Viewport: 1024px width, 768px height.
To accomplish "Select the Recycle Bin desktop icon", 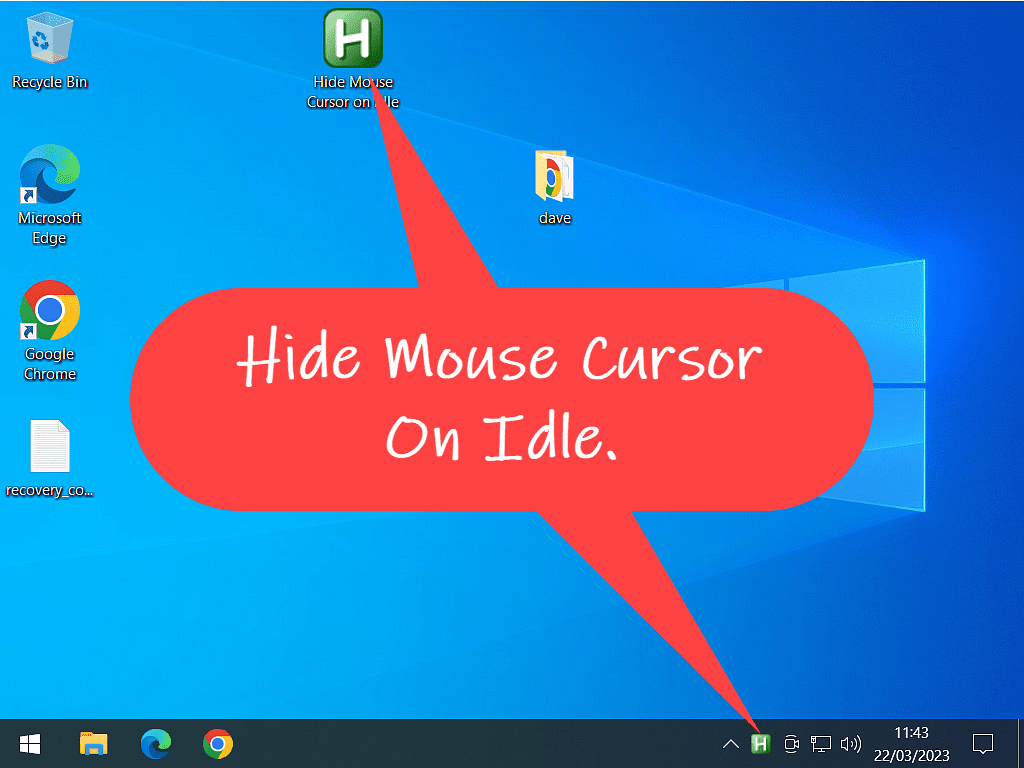I will (49, 40).
